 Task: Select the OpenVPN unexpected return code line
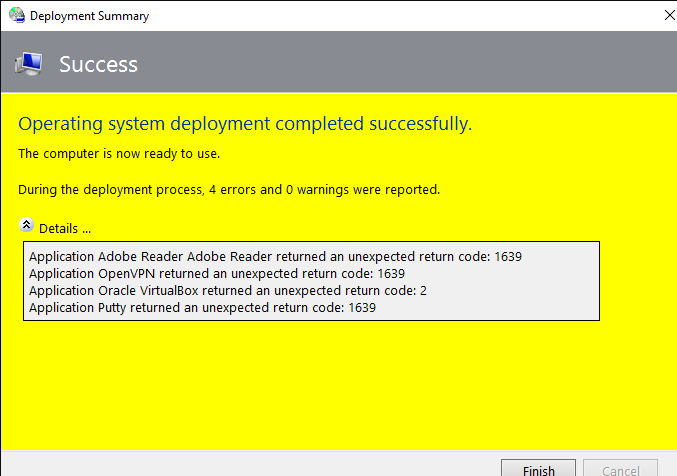[217, 273]
